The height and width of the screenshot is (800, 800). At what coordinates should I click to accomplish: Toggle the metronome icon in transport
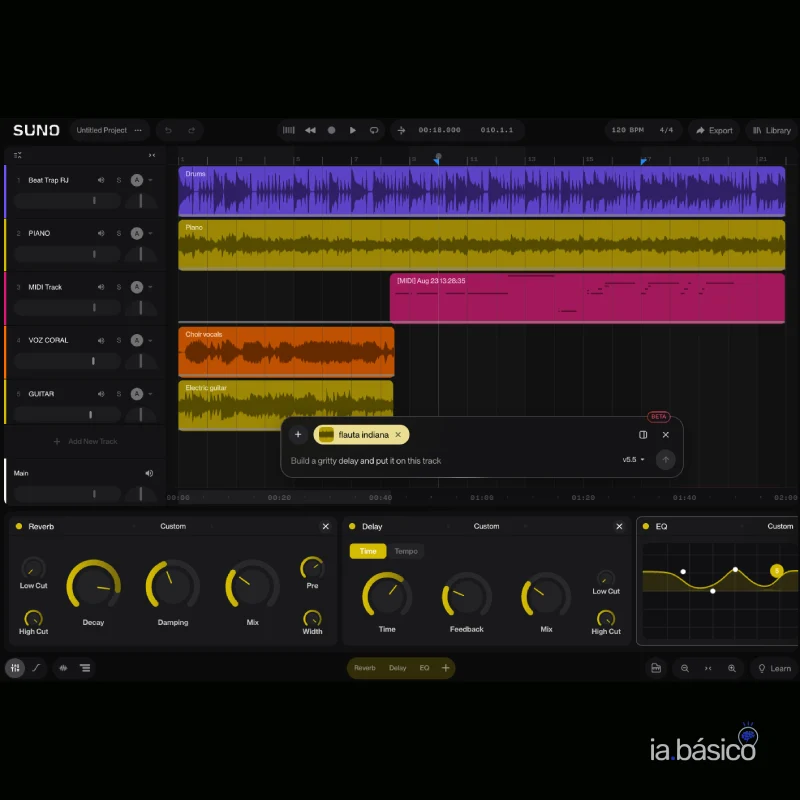point(289,130)
